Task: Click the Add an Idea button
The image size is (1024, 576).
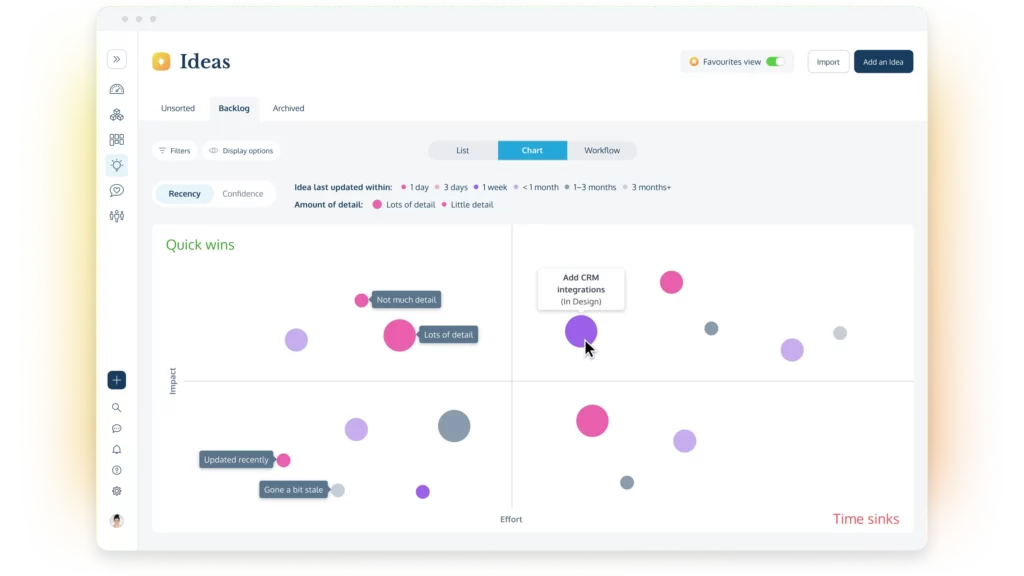Action: click(x=883, y=62)
